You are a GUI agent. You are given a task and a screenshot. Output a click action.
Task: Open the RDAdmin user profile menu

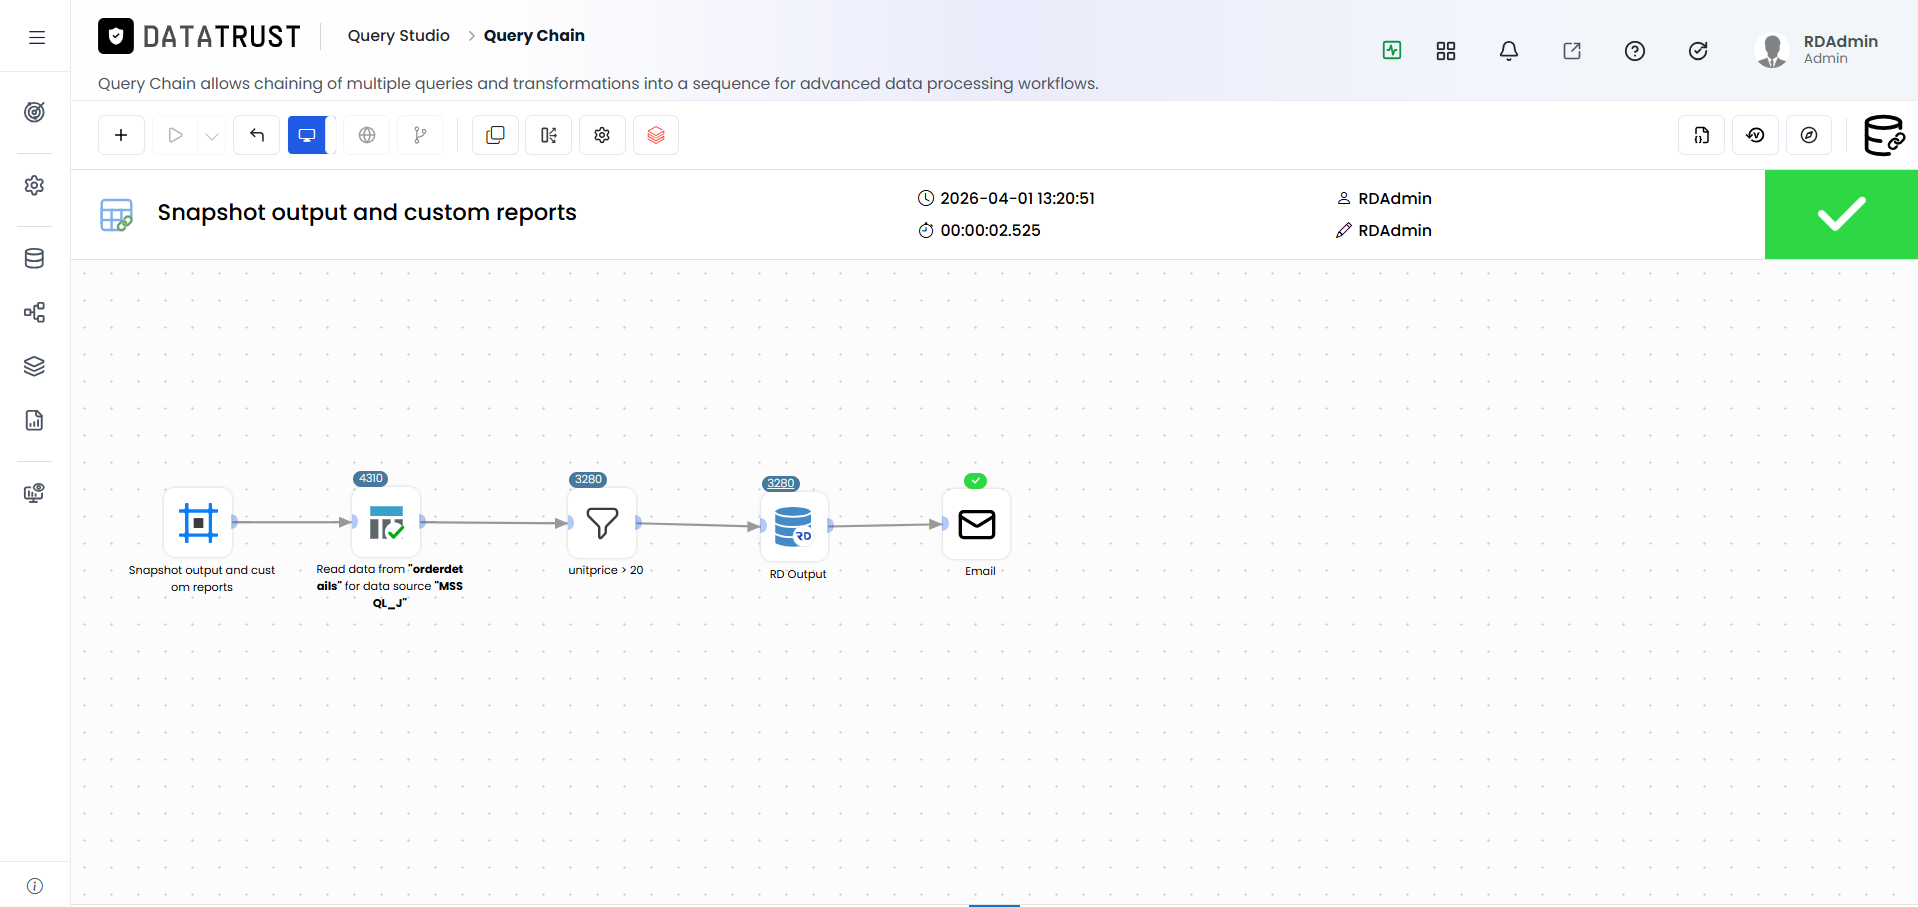click(1817, 49)
